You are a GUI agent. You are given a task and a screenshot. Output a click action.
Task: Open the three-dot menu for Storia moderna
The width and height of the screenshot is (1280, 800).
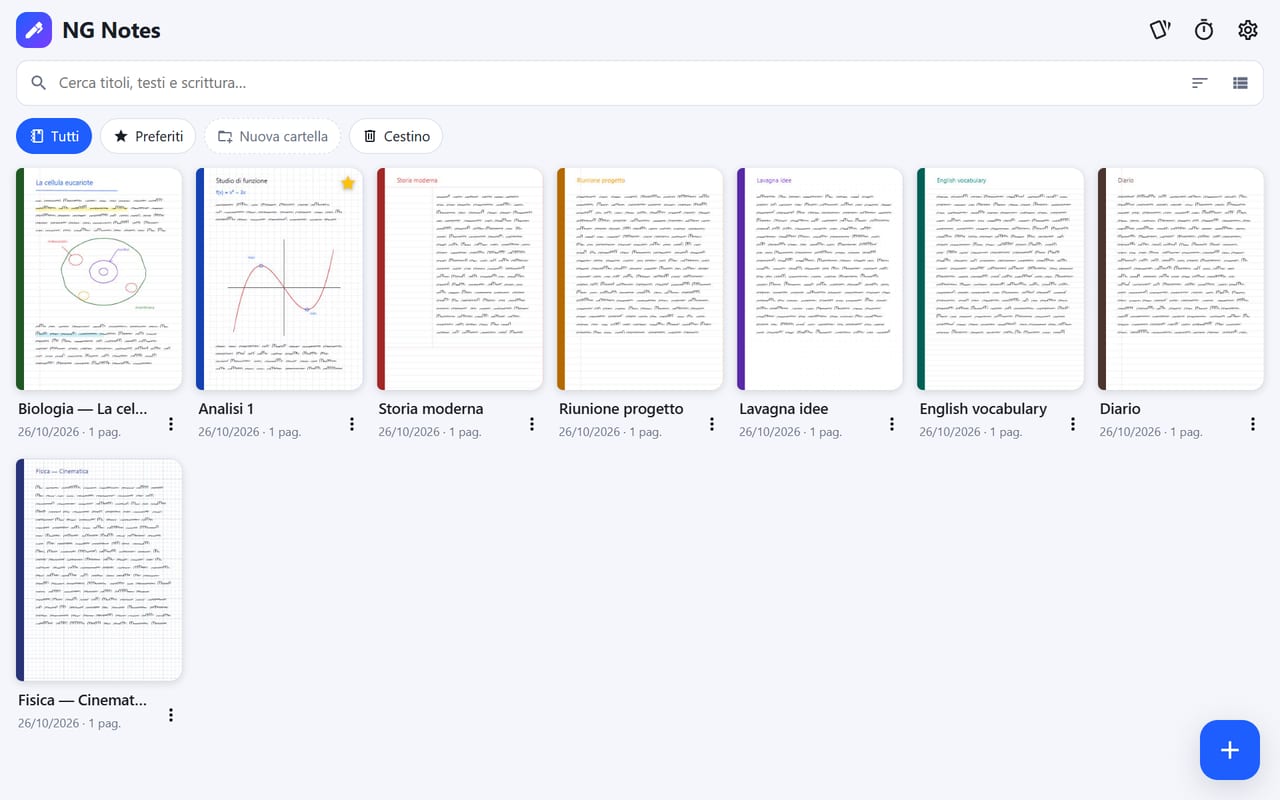(x=532, y=424)
